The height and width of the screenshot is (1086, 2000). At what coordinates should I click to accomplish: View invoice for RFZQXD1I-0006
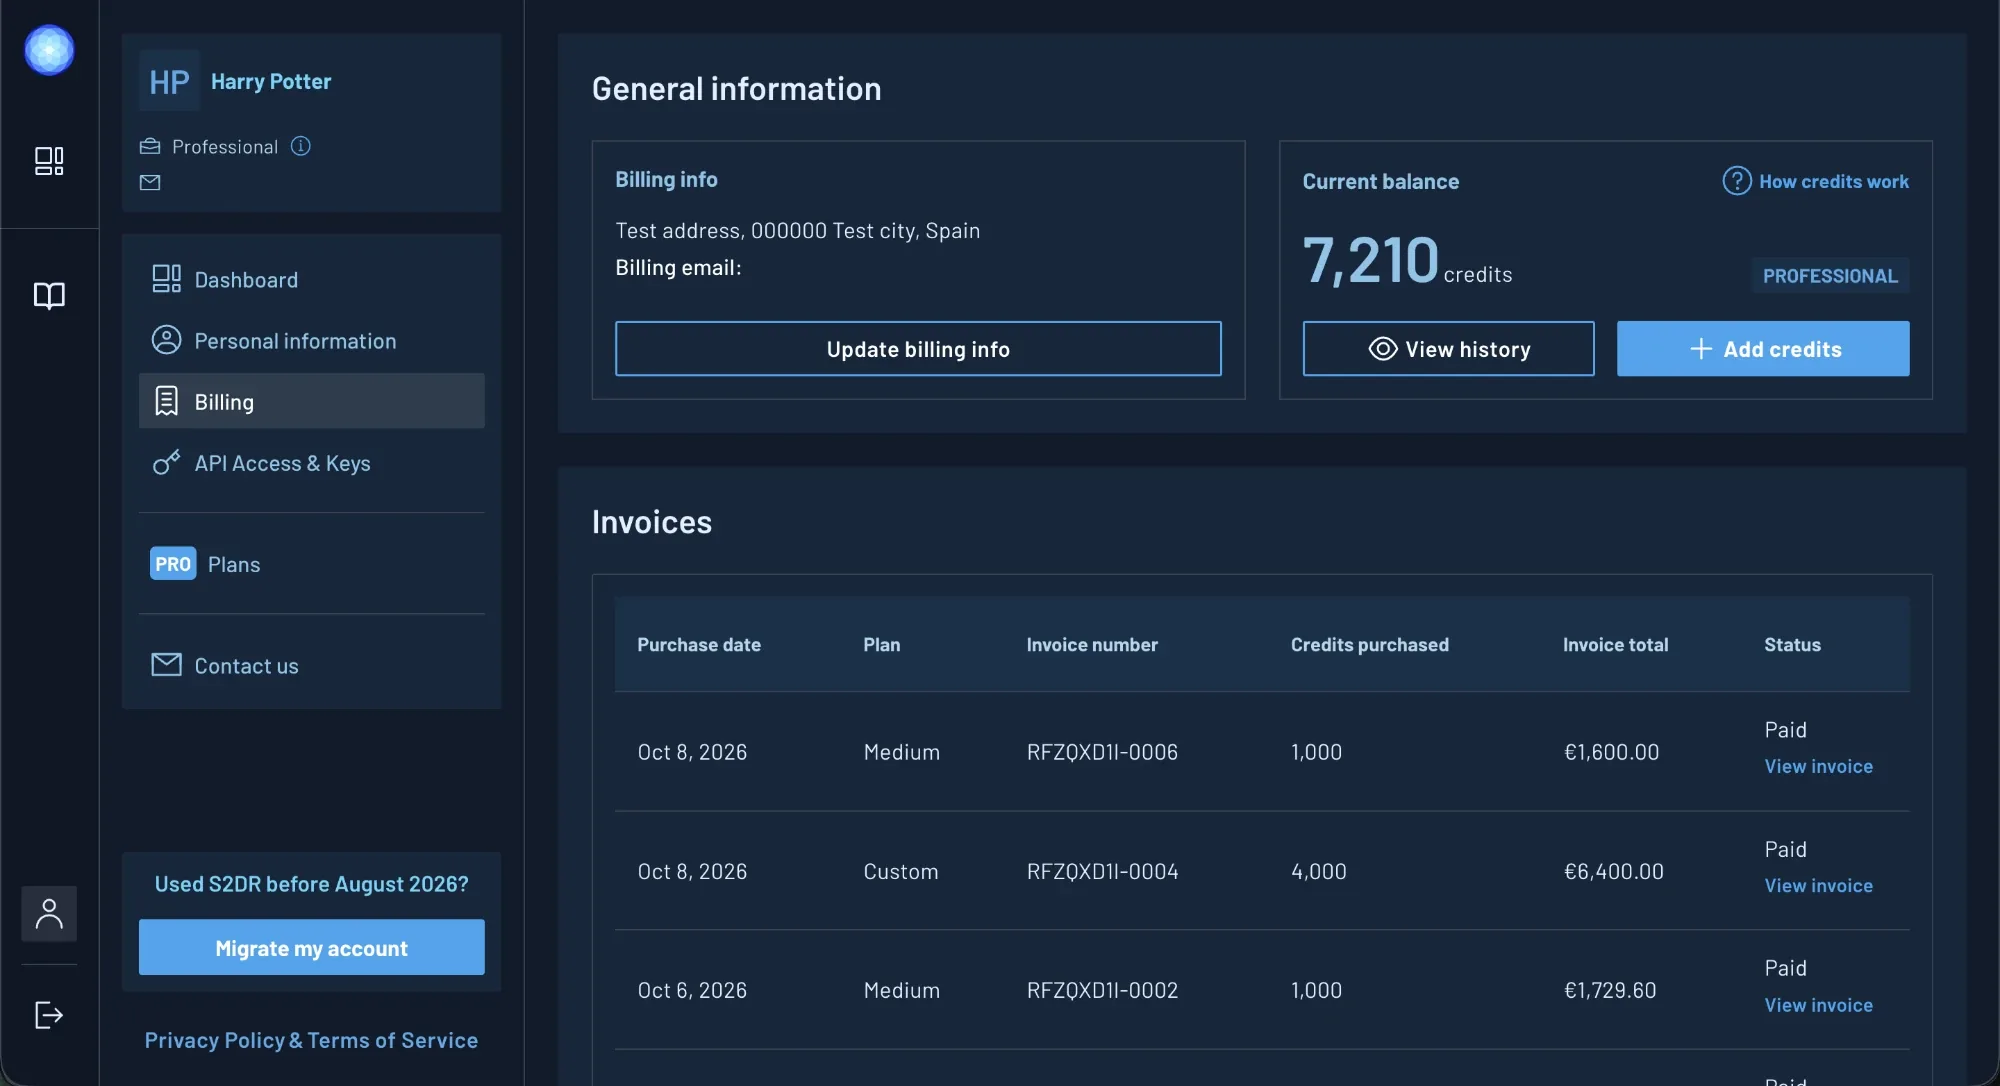tap(1818, 767)
